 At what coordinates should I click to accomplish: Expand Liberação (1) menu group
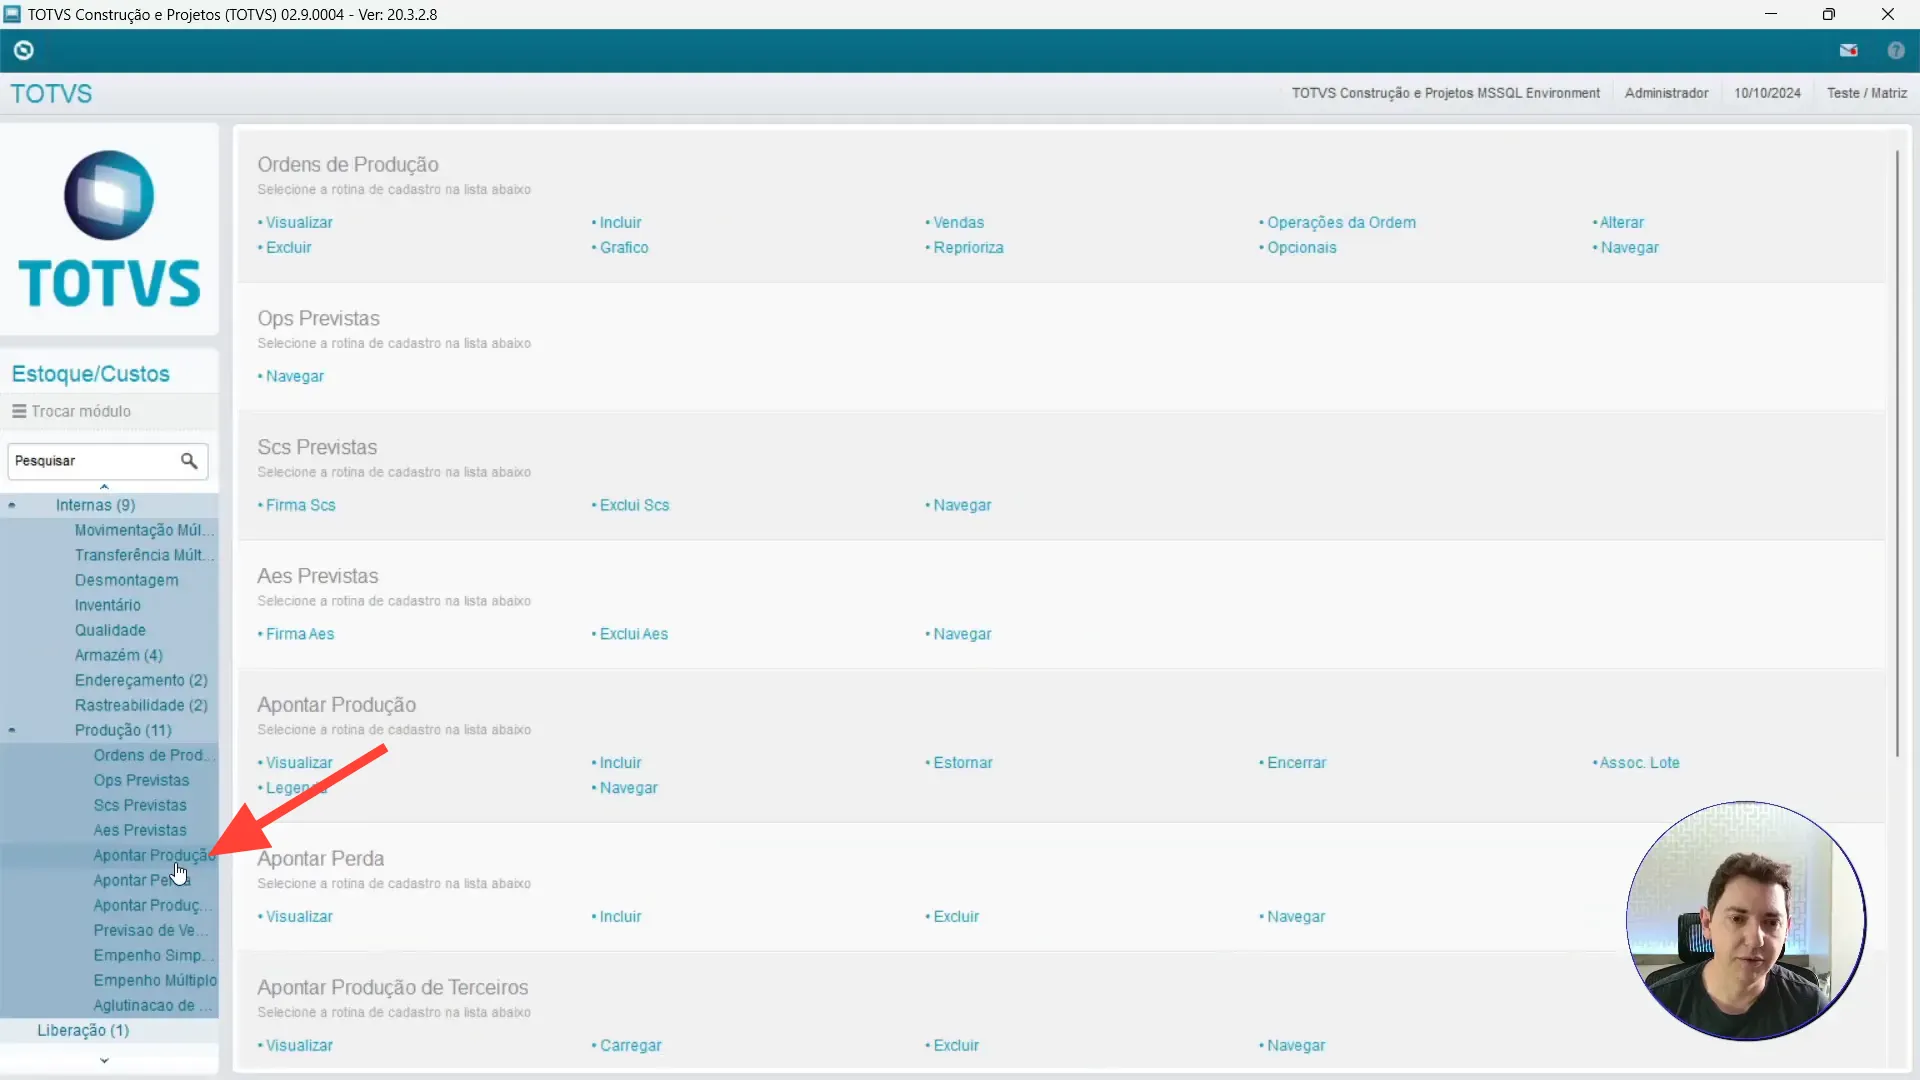[83, 1030]
